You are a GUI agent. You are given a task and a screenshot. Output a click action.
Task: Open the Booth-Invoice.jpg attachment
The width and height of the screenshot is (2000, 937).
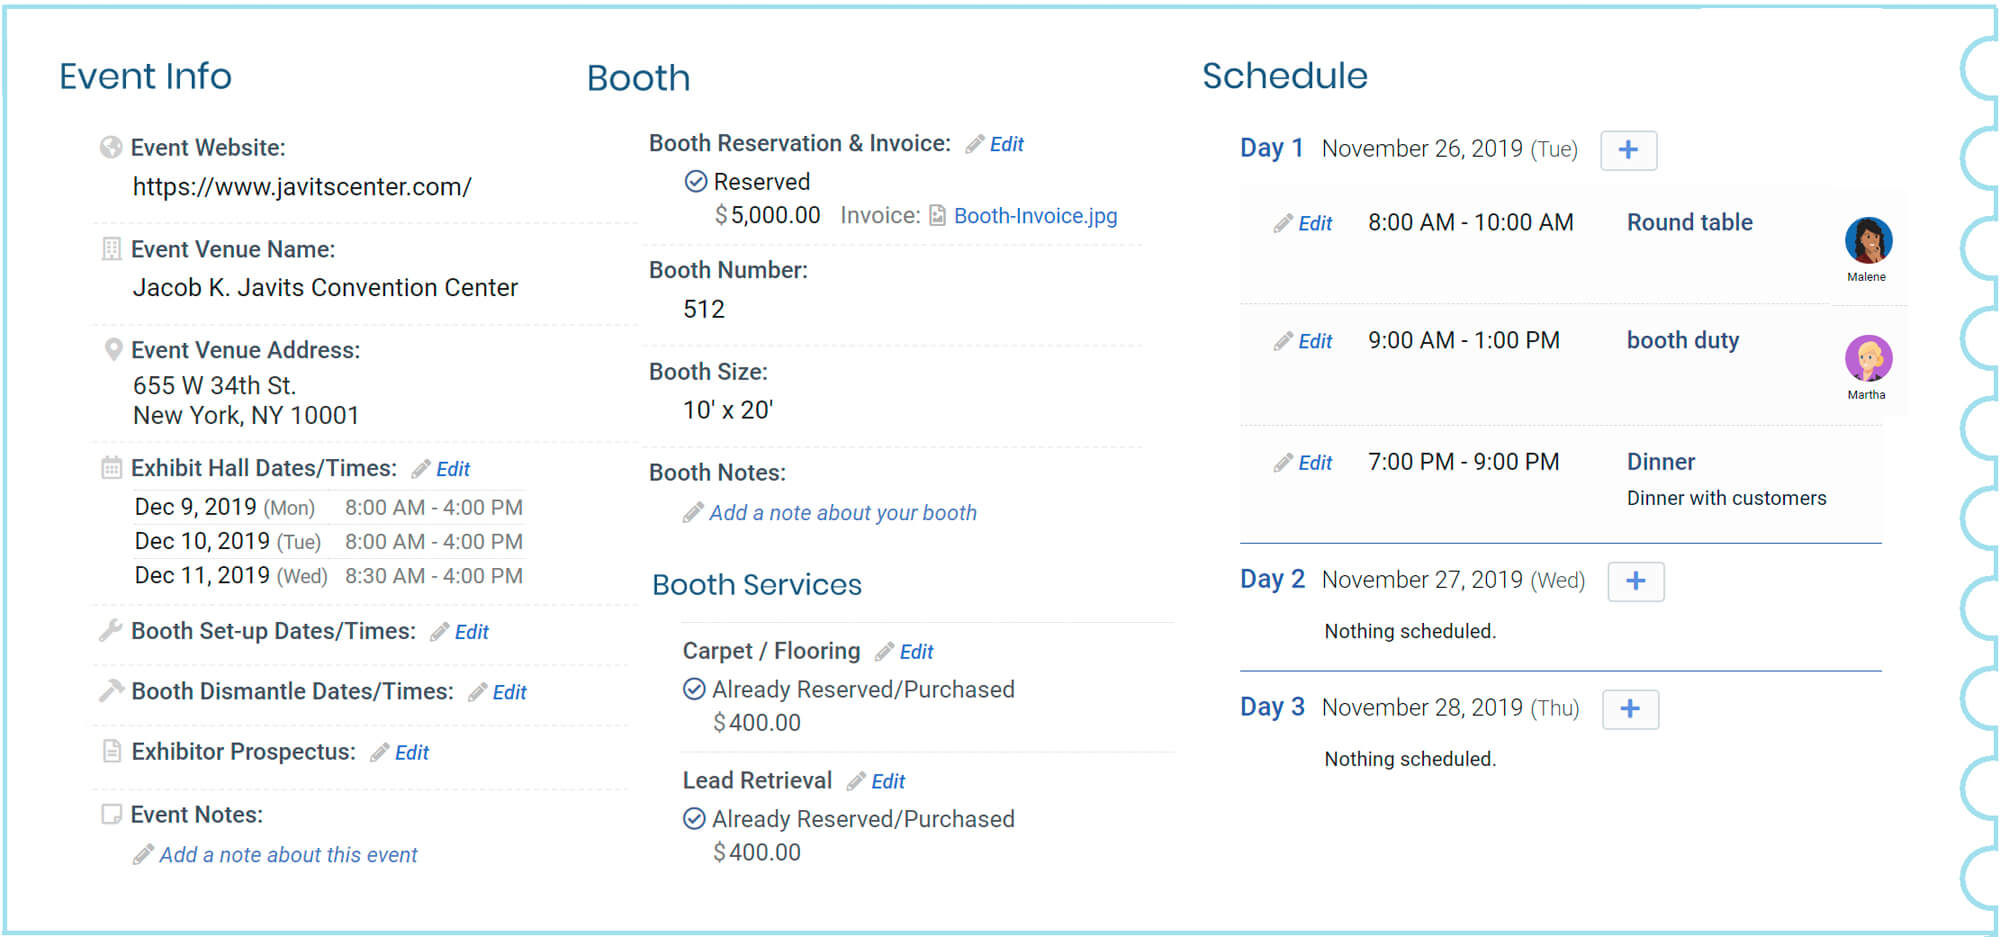(1035, 215)
